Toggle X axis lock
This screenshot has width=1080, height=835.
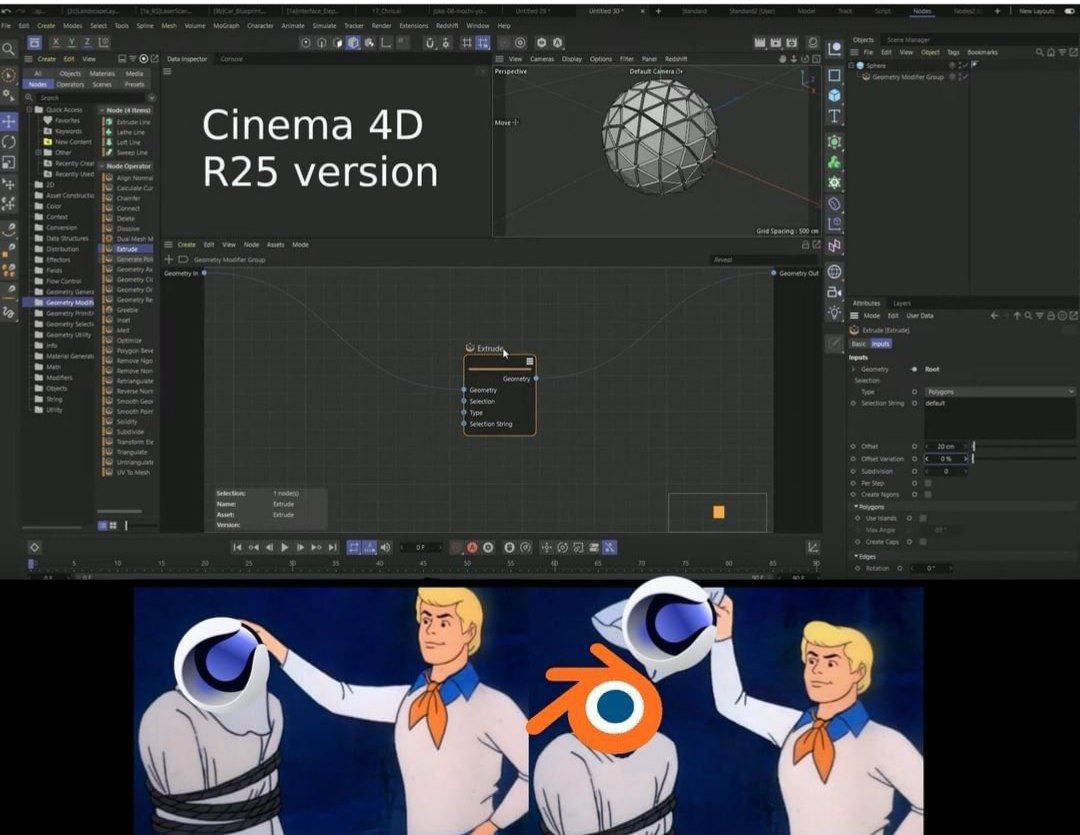pos(55,42)
